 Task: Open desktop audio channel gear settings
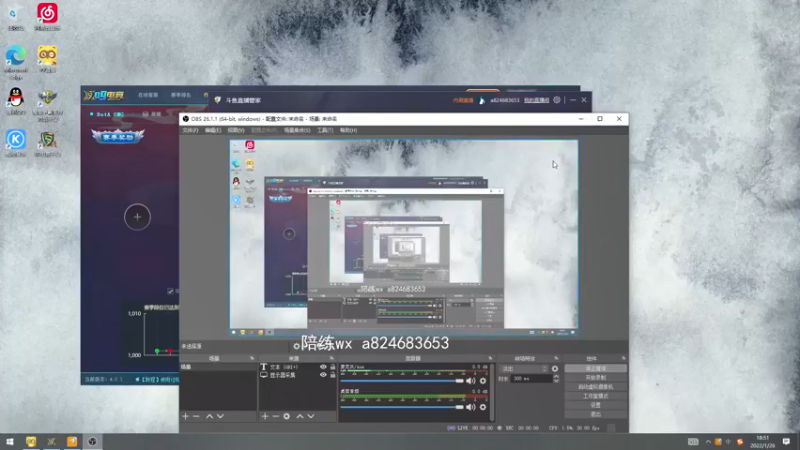[x=483, y=407]
